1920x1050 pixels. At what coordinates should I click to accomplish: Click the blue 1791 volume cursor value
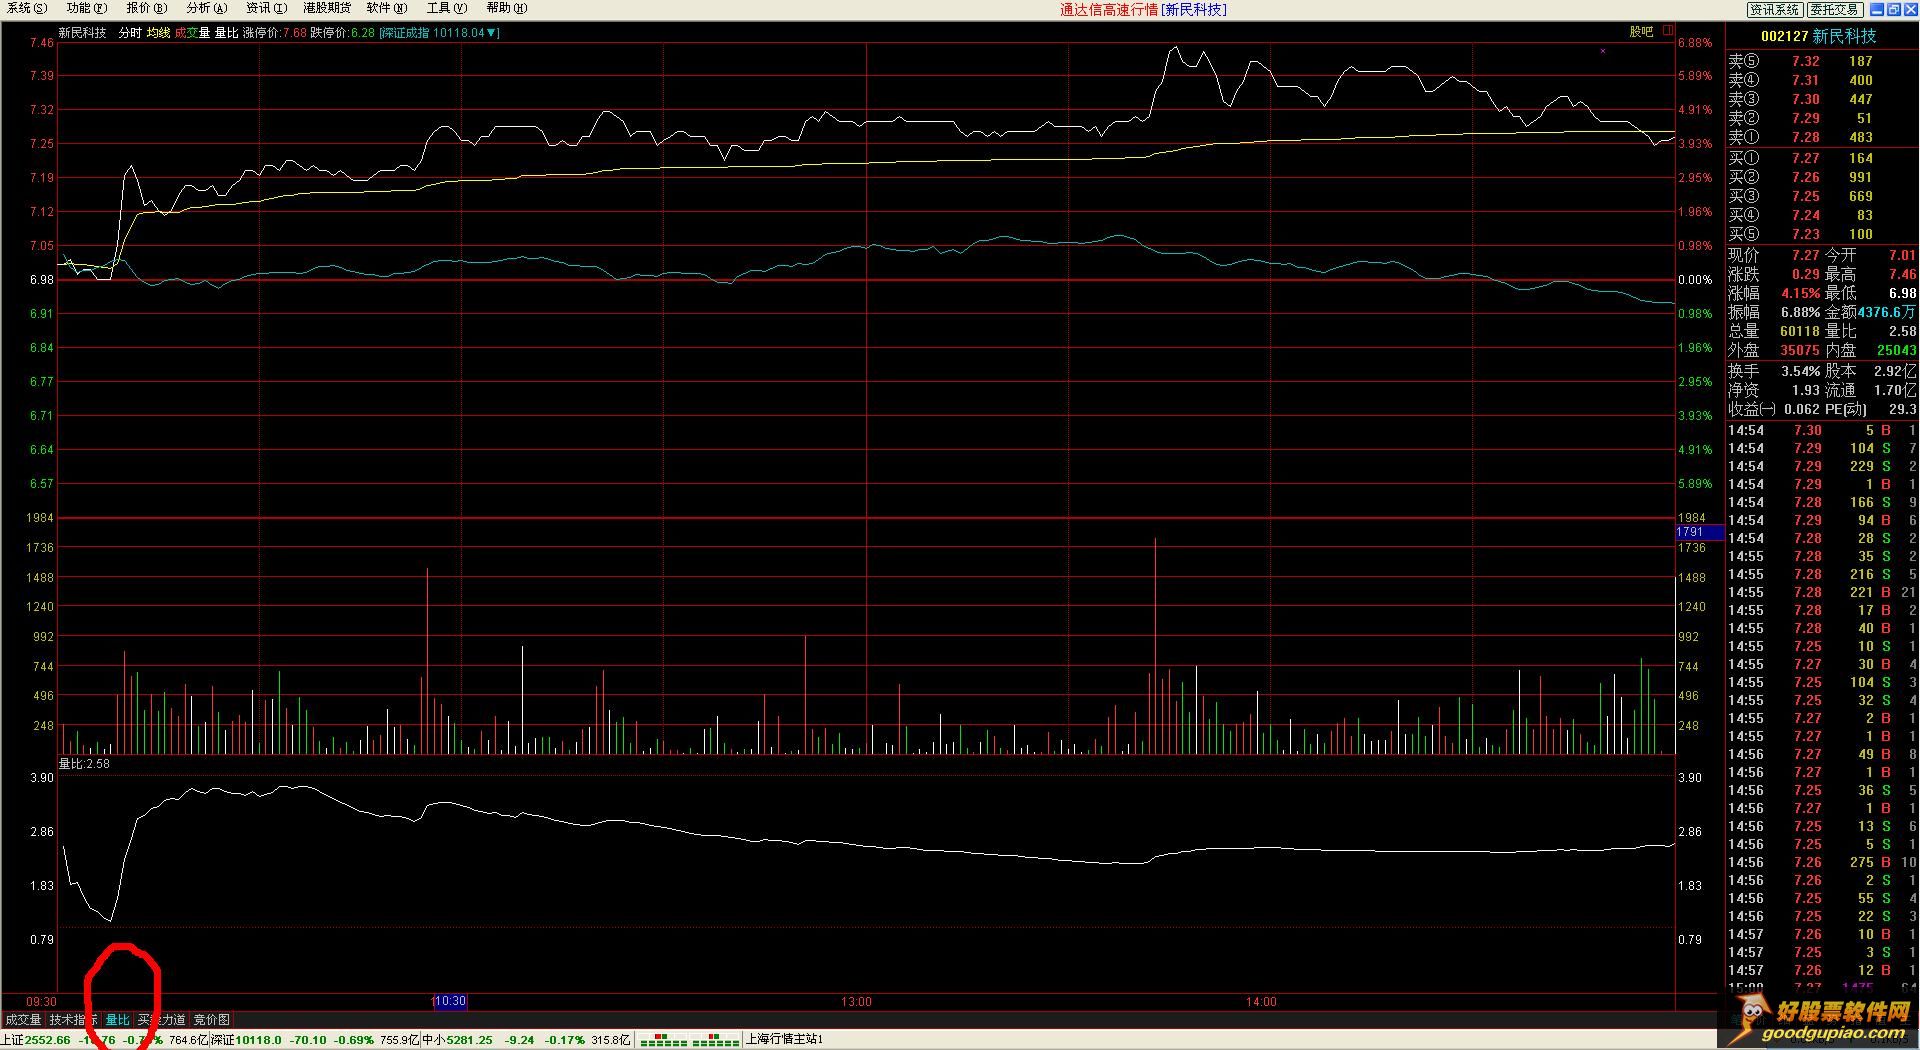pyautogui.click(x=1698, y=532)
